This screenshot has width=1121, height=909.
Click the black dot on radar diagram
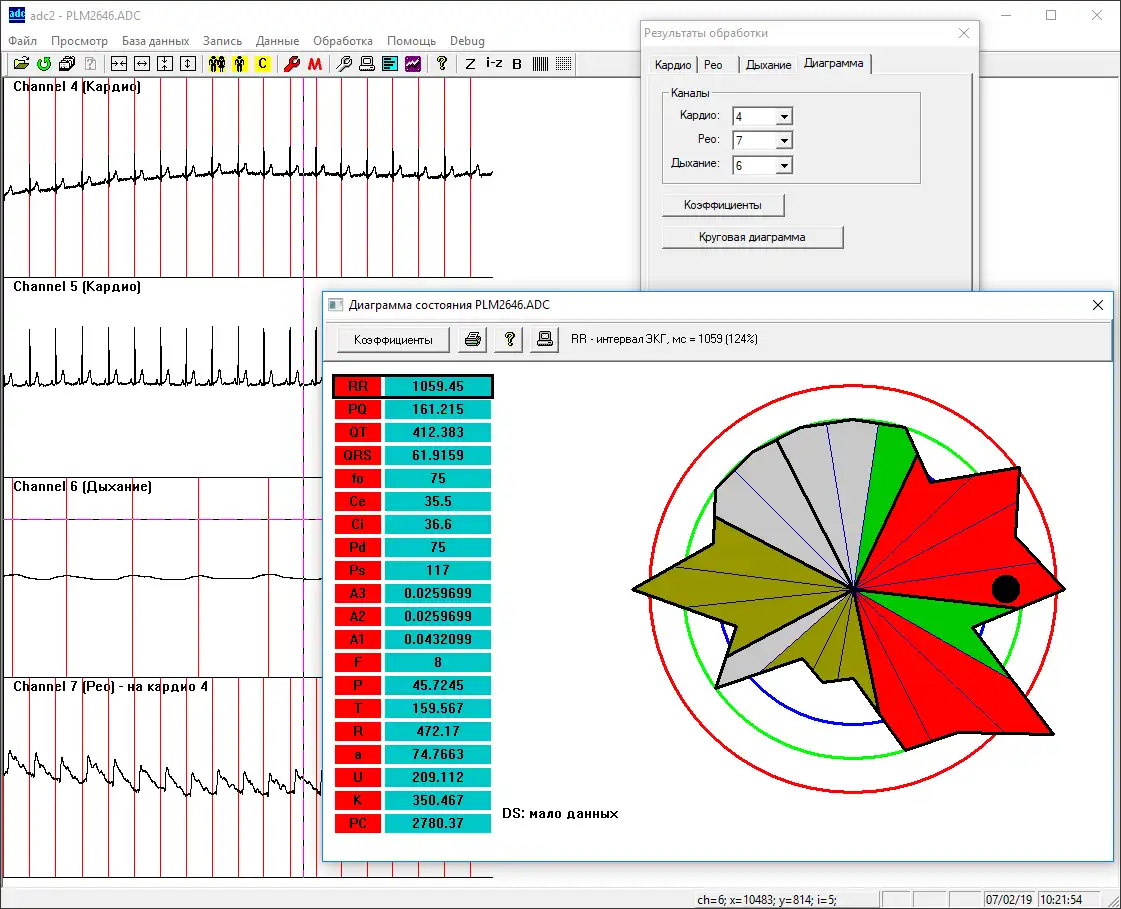[1005, 589]
